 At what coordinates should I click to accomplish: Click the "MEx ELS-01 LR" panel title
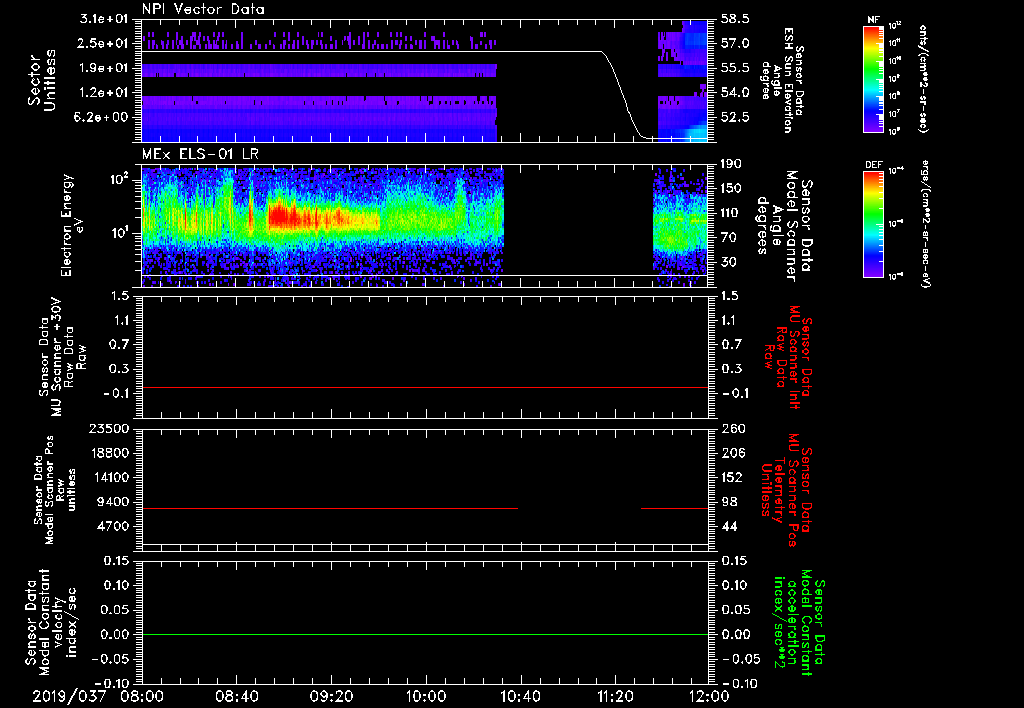pyautogui.click(x=200, y=155)
